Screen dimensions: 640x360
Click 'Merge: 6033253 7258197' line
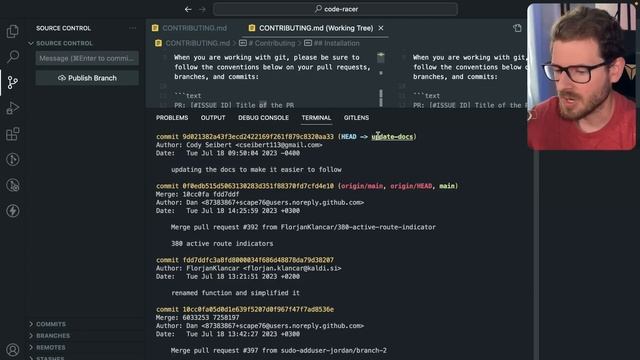(197, 318)
